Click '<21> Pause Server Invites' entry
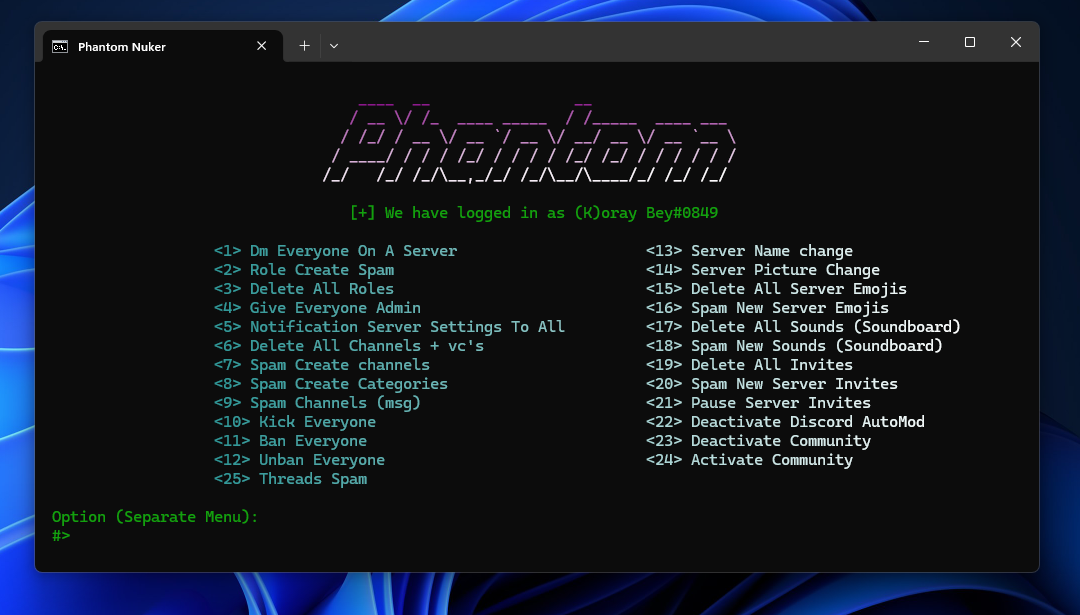 tap(758, 403)
